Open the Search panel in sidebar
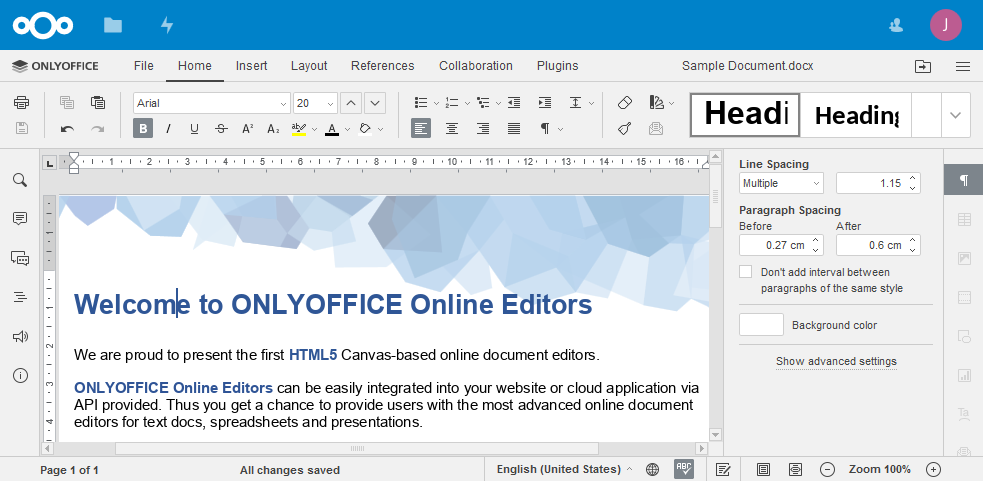The image size is (983, 481). tap(20, 181)
